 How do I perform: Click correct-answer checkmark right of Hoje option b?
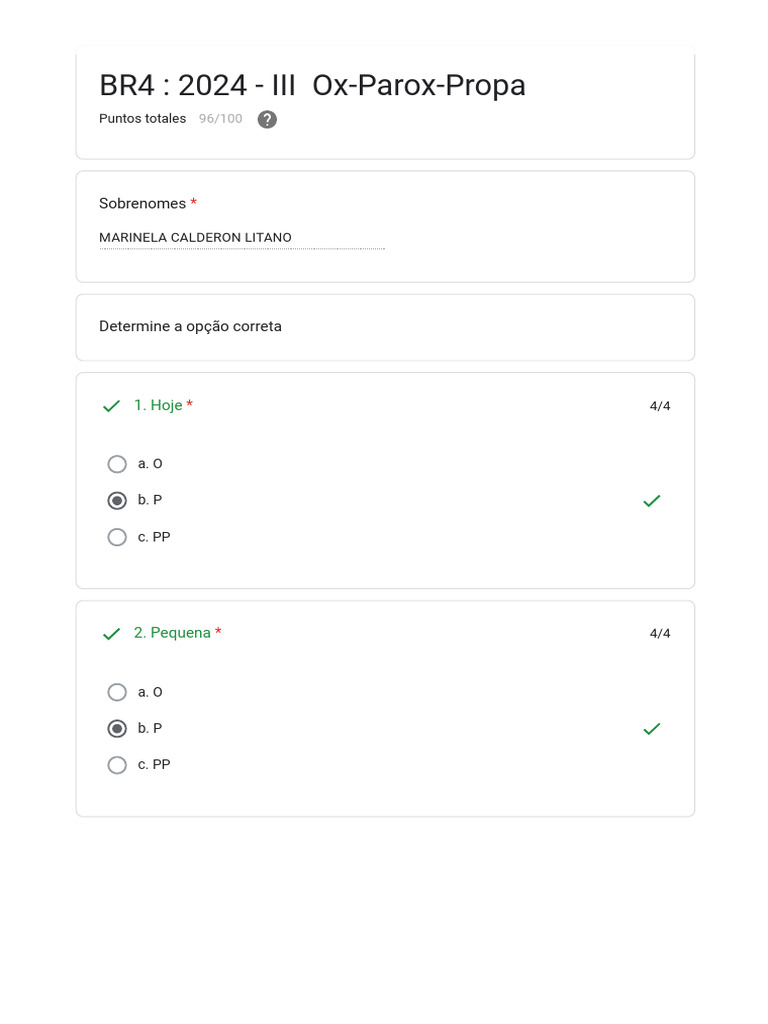tap(652, 501)
